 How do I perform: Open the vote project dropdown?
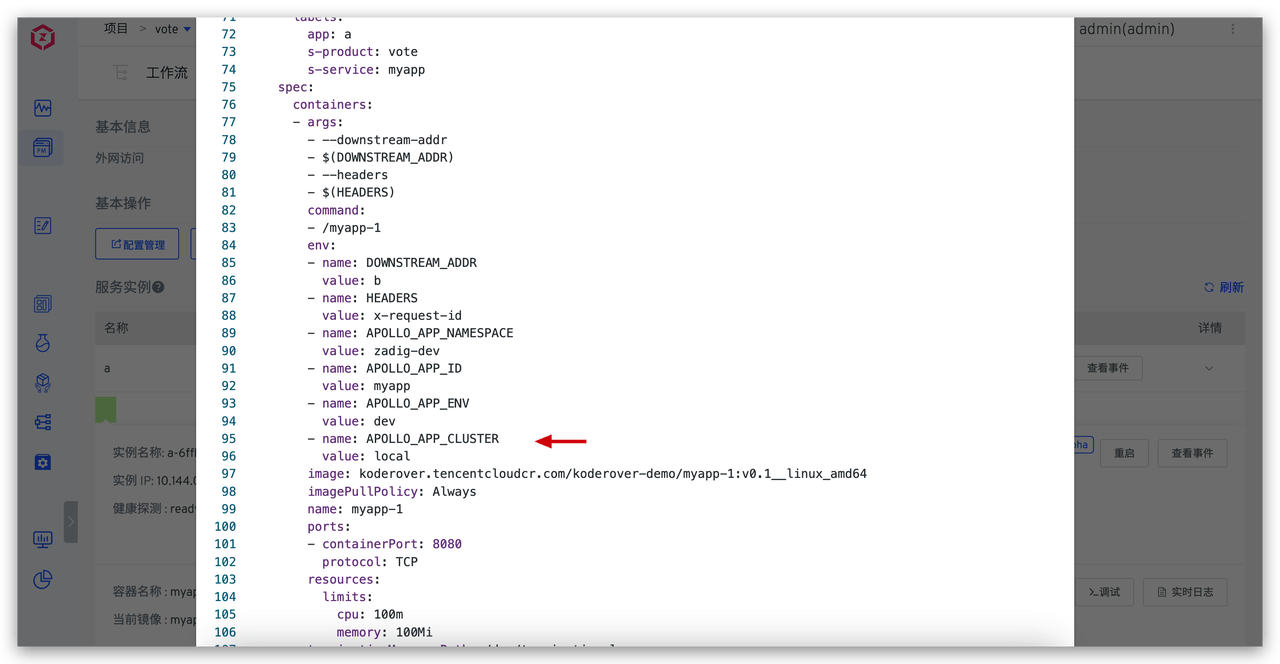pos(172,29)
